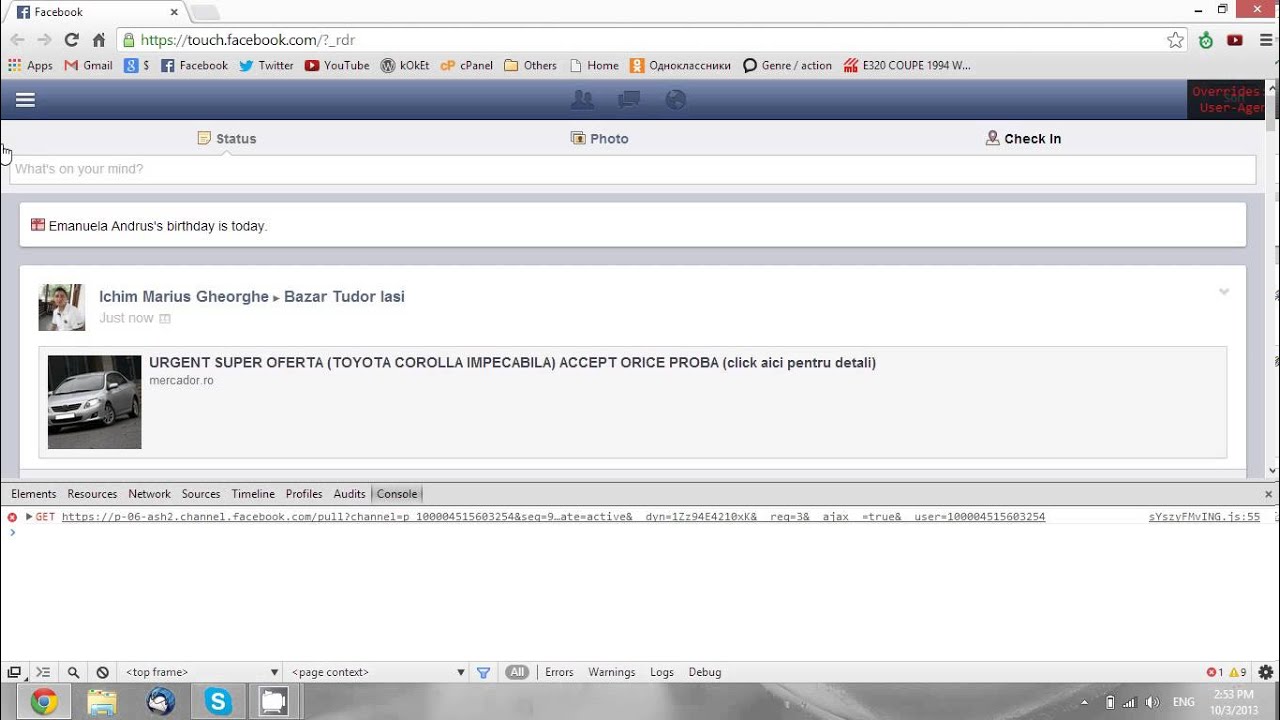Switch to the Elements tab

click(34, 494)
